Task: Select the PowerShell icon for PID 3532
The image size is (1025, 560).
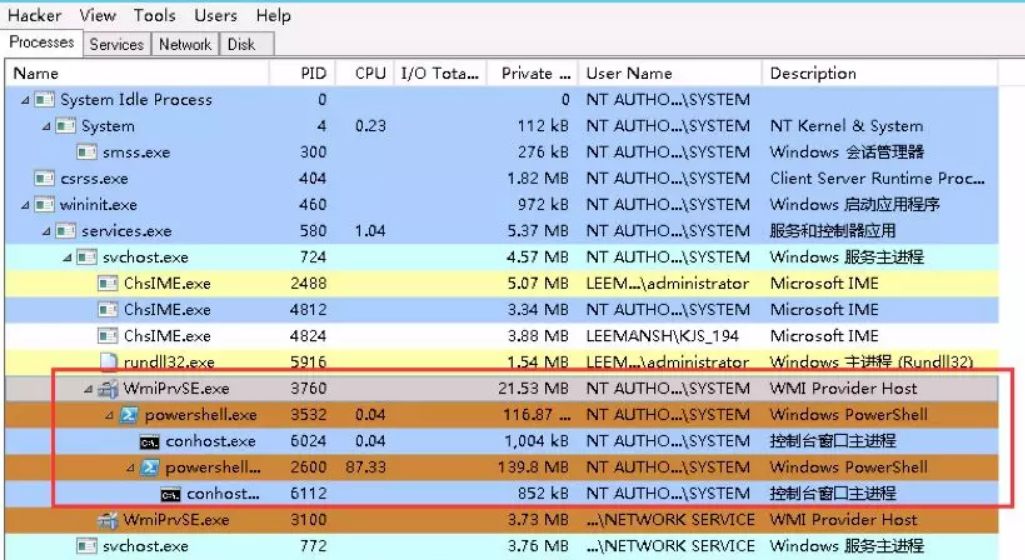Action: [129, 414]
